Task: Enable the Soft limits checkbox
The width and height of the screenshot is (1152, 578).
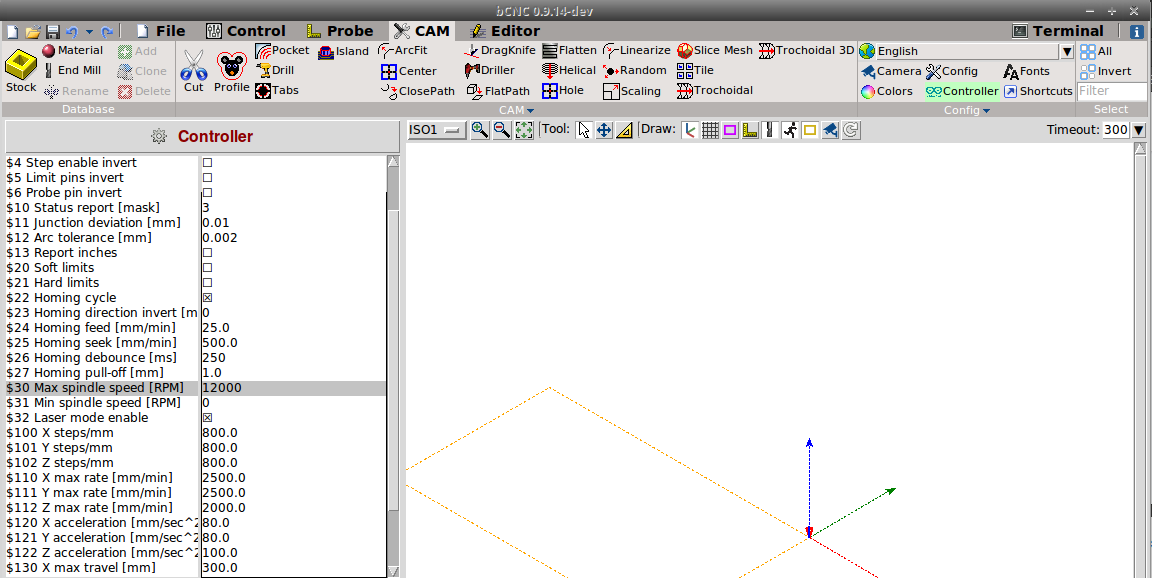Action: pos(208,268)
